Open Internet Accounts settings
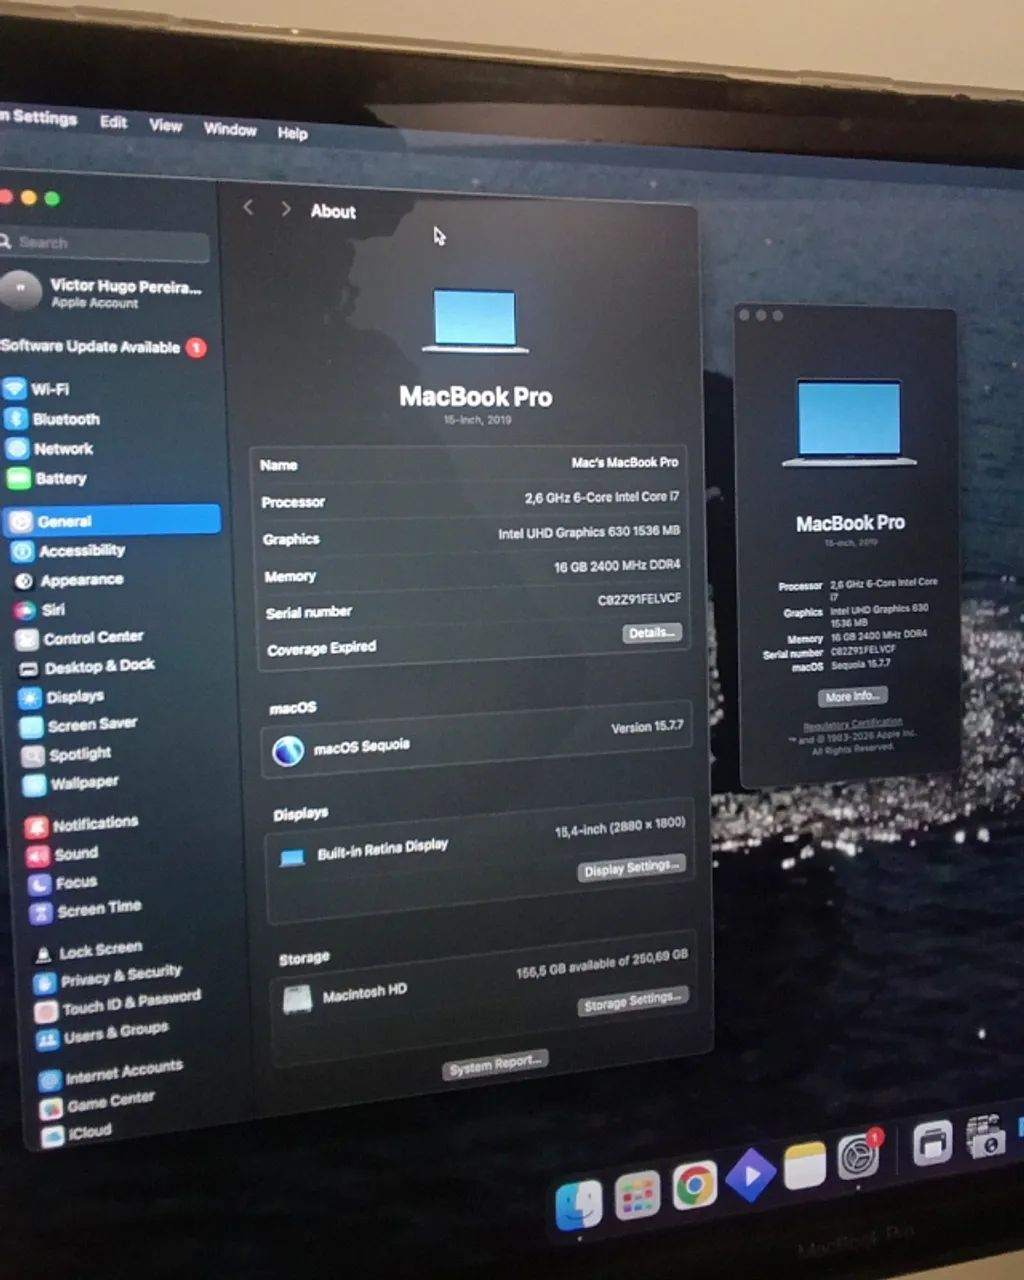Screen dimensions: 1024x1280 tap(112, 1074)
